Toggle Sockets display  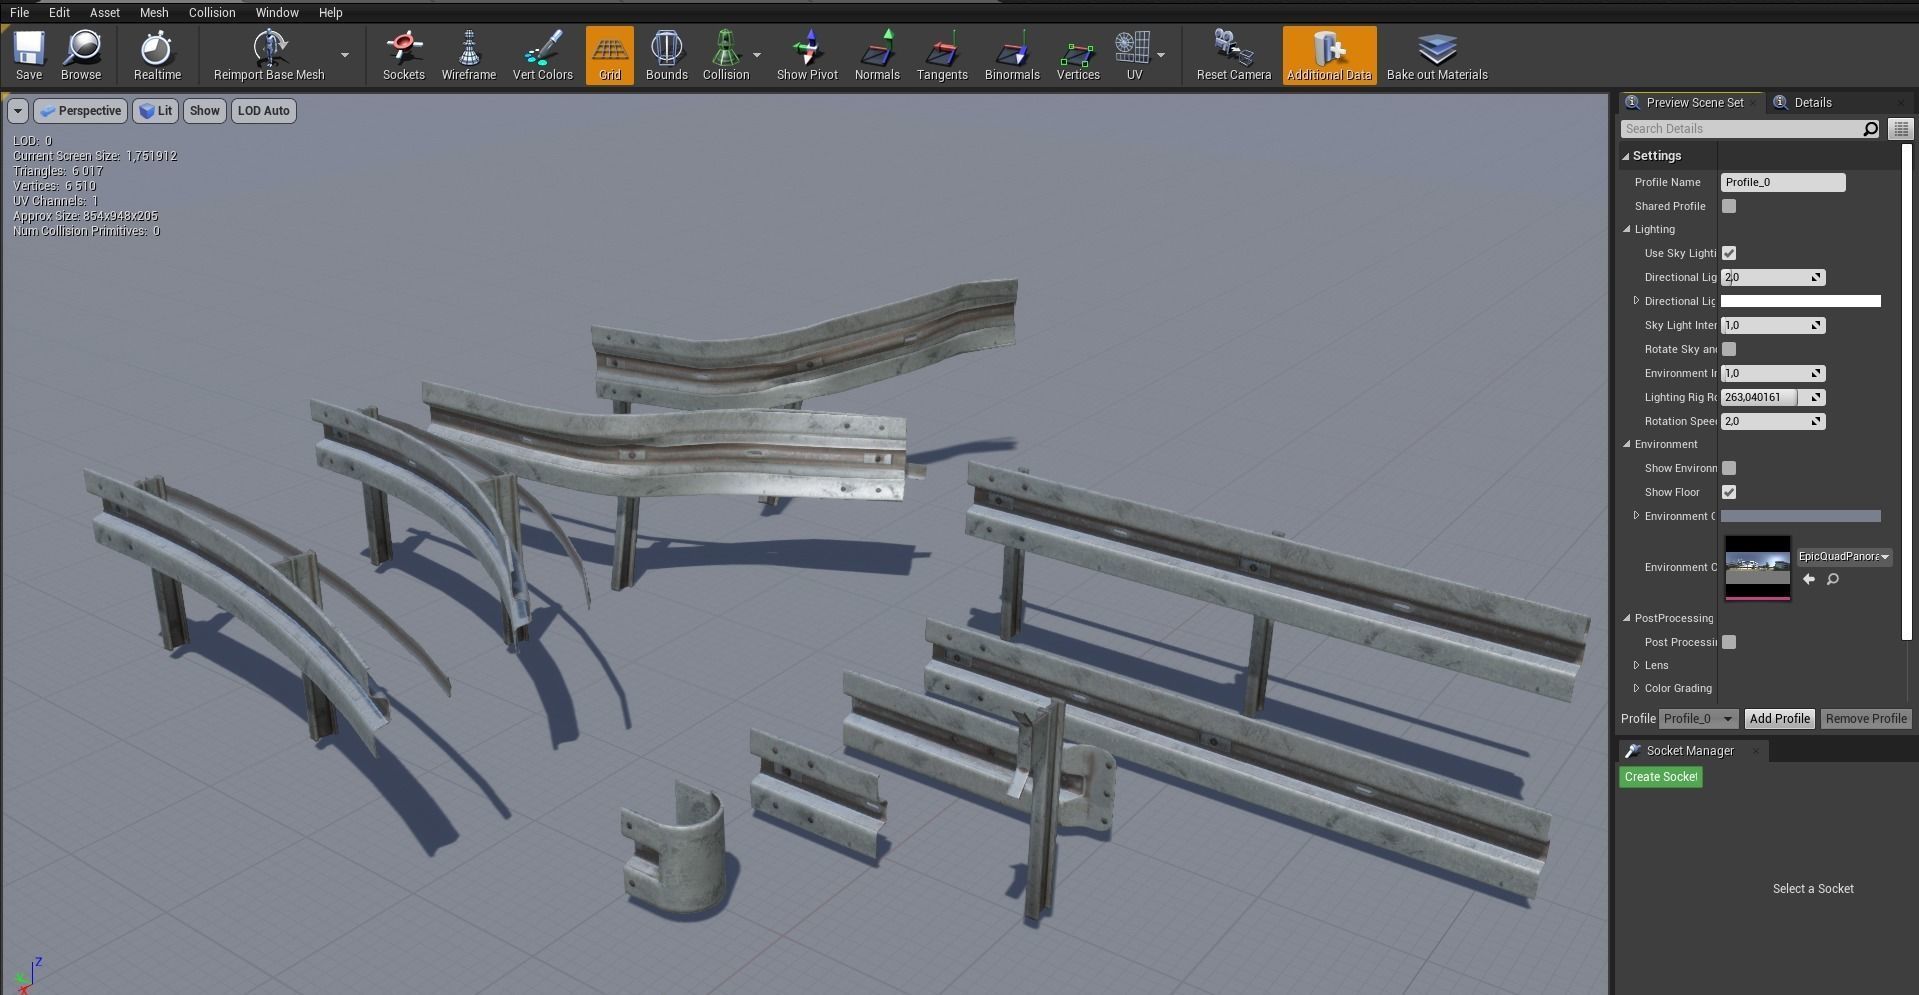click(404, 56)
